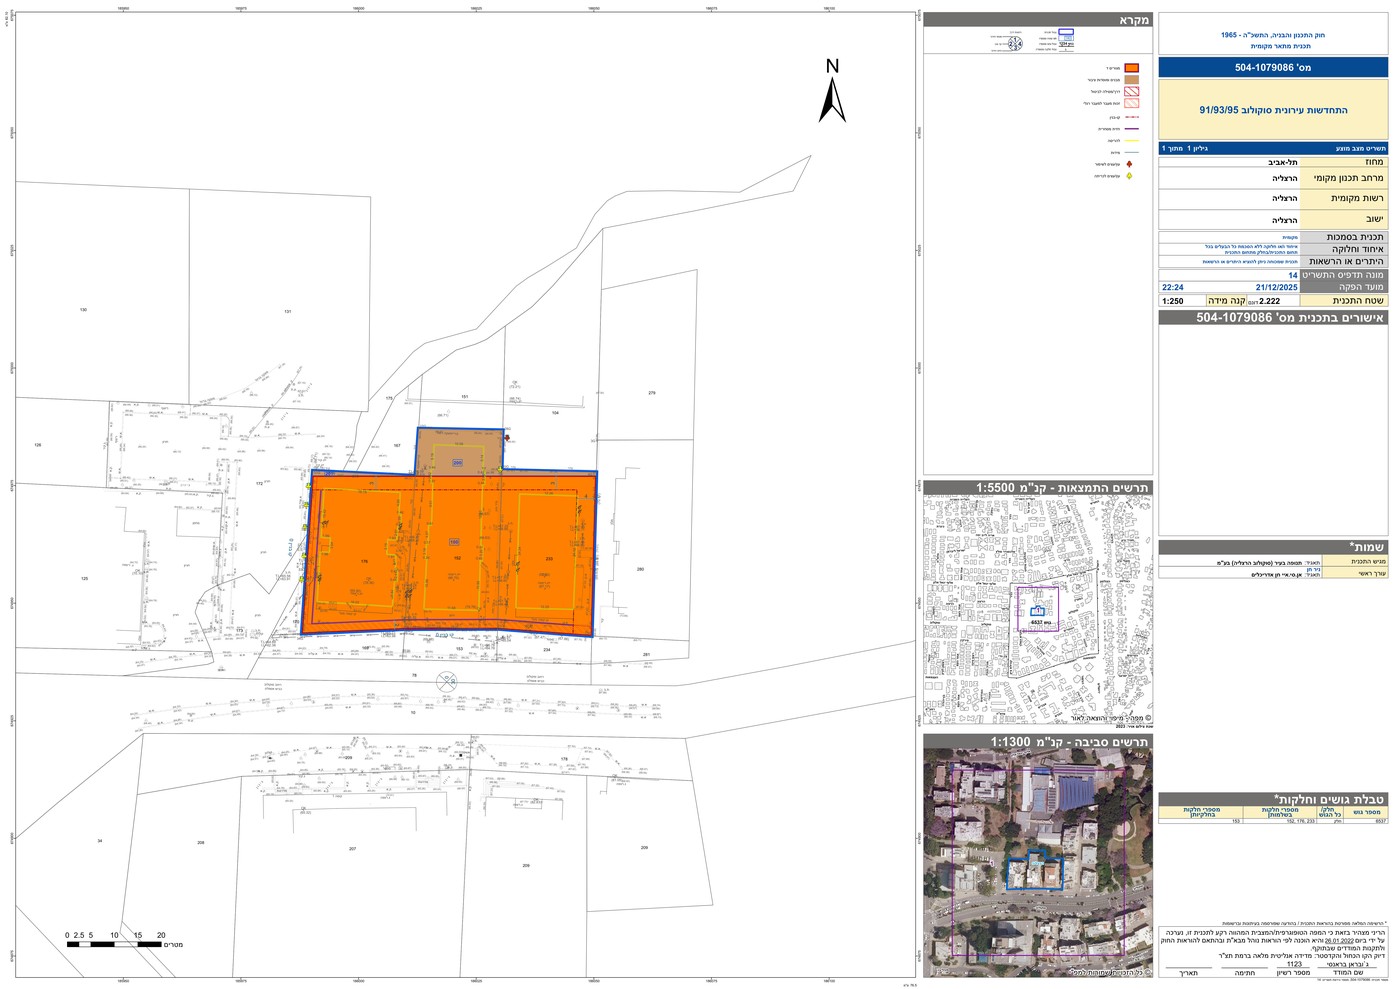Click parcel label 208 on the map
Screen dimensions: 1400x989
tap(201, 843)
